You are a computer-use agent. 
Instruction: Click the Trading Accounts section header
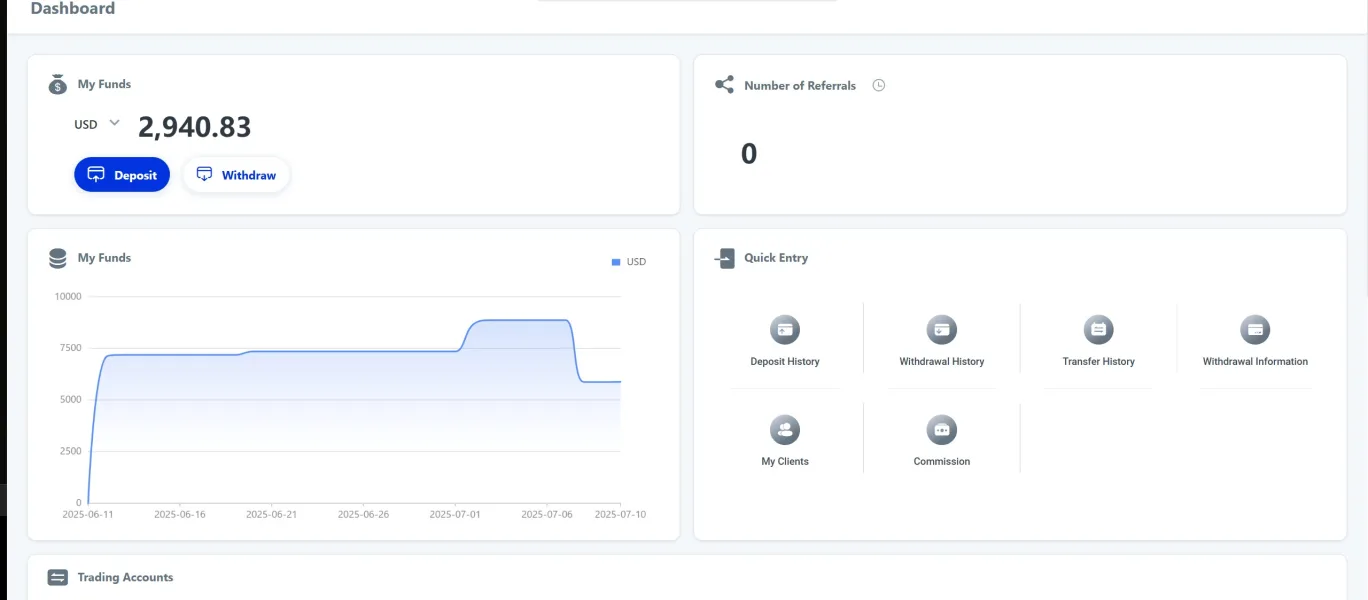click(x=125, y=578)
